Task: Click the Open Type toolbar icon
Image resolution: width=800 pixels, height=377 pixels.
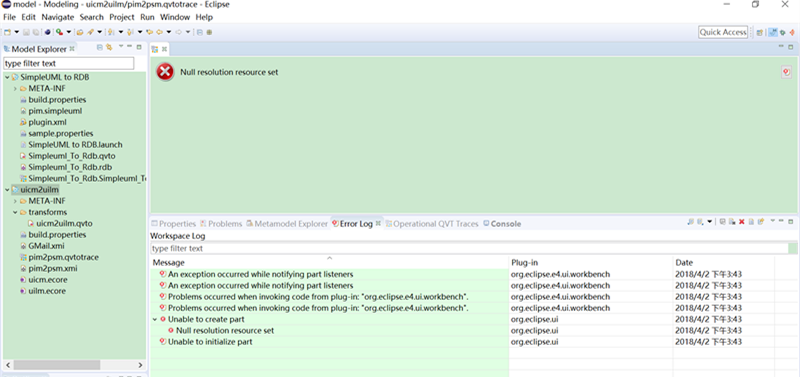Action: (80, 32)
